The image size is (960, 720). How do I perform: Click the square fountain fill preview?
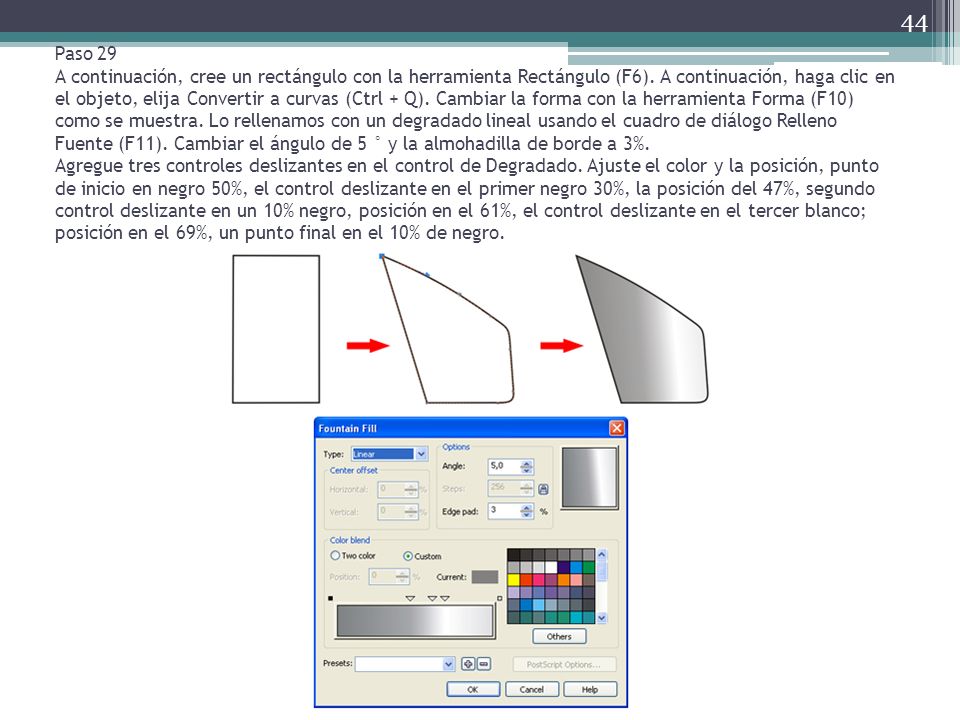pos(589,478)
